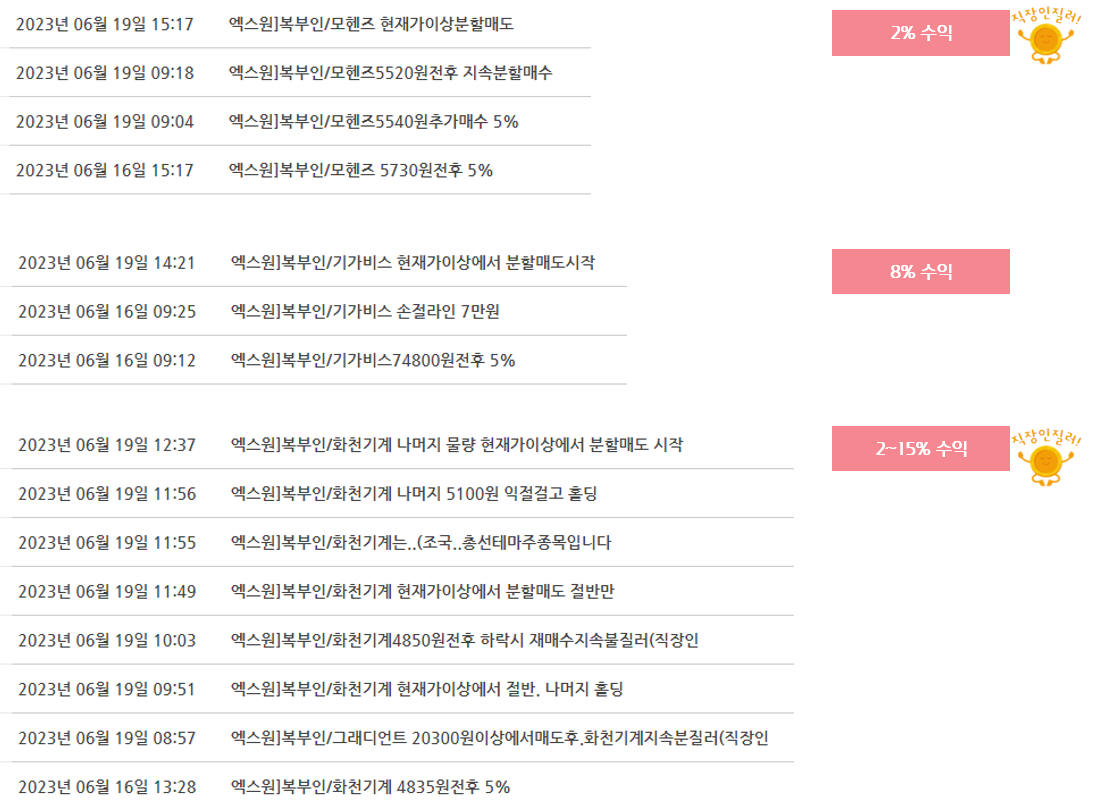Open 화천기계 분할매도 절반만 message
The width and height of the screenshot is (1098, 803).
(x=422, y=592)
